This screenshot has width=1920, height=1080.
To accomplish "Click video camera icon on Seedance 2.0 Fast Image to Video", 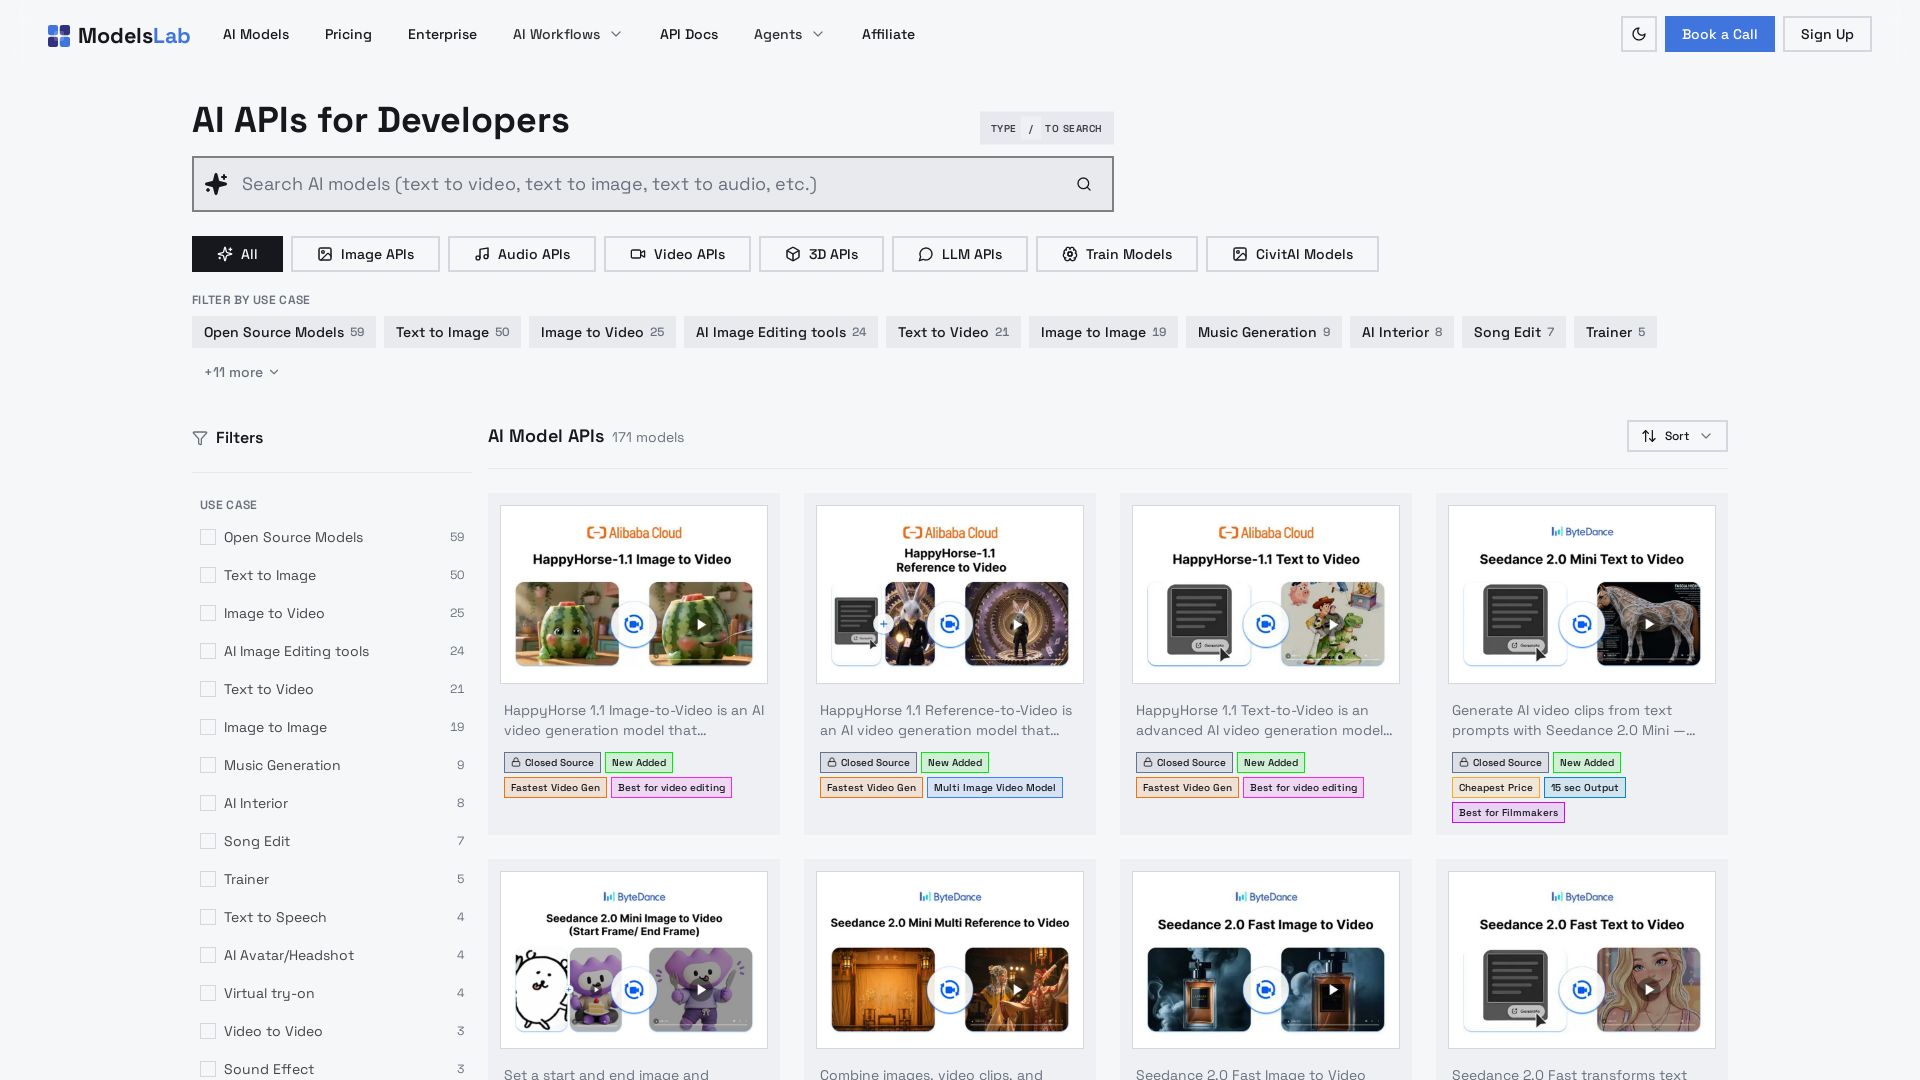I will pos(1266,990).
